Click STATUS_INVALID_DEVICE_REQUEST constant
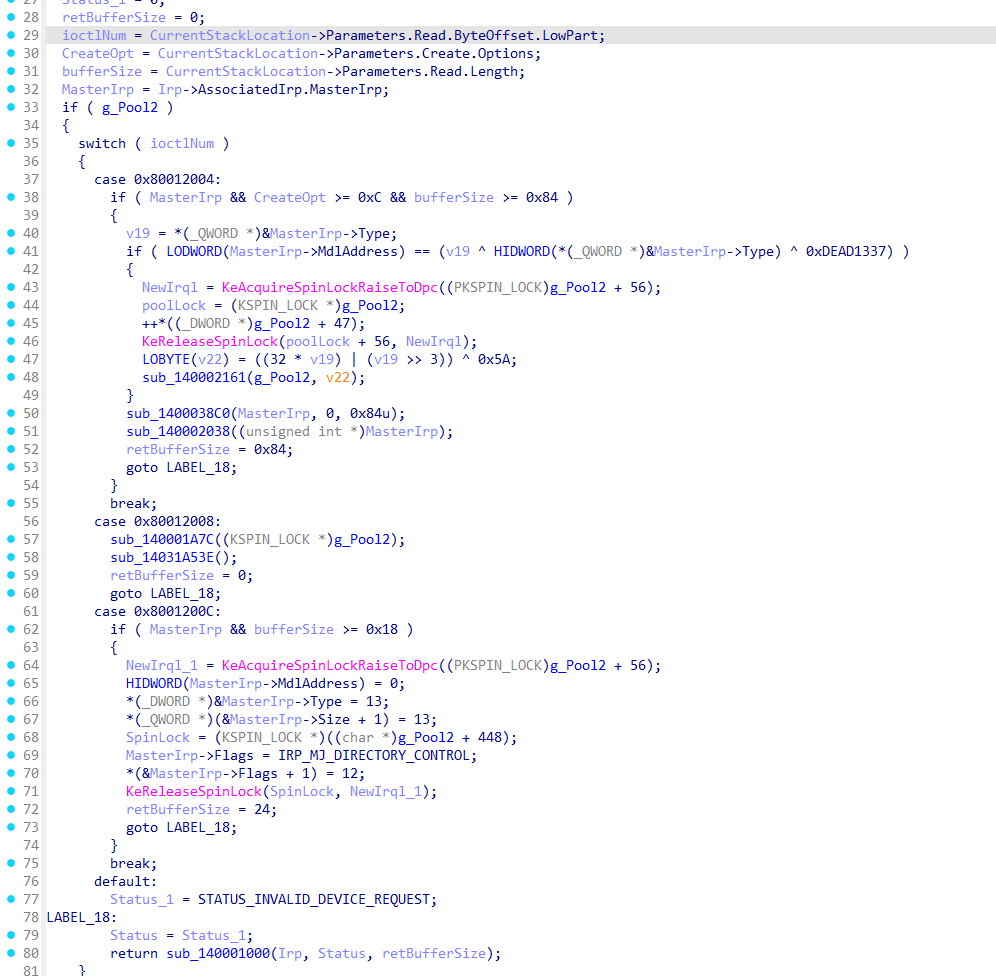 [x=314, y=900]
